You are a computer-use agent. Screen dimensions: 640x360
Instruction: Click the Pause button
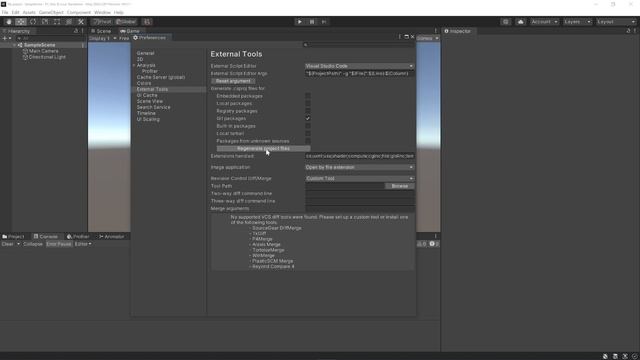(x=312, y=22)
